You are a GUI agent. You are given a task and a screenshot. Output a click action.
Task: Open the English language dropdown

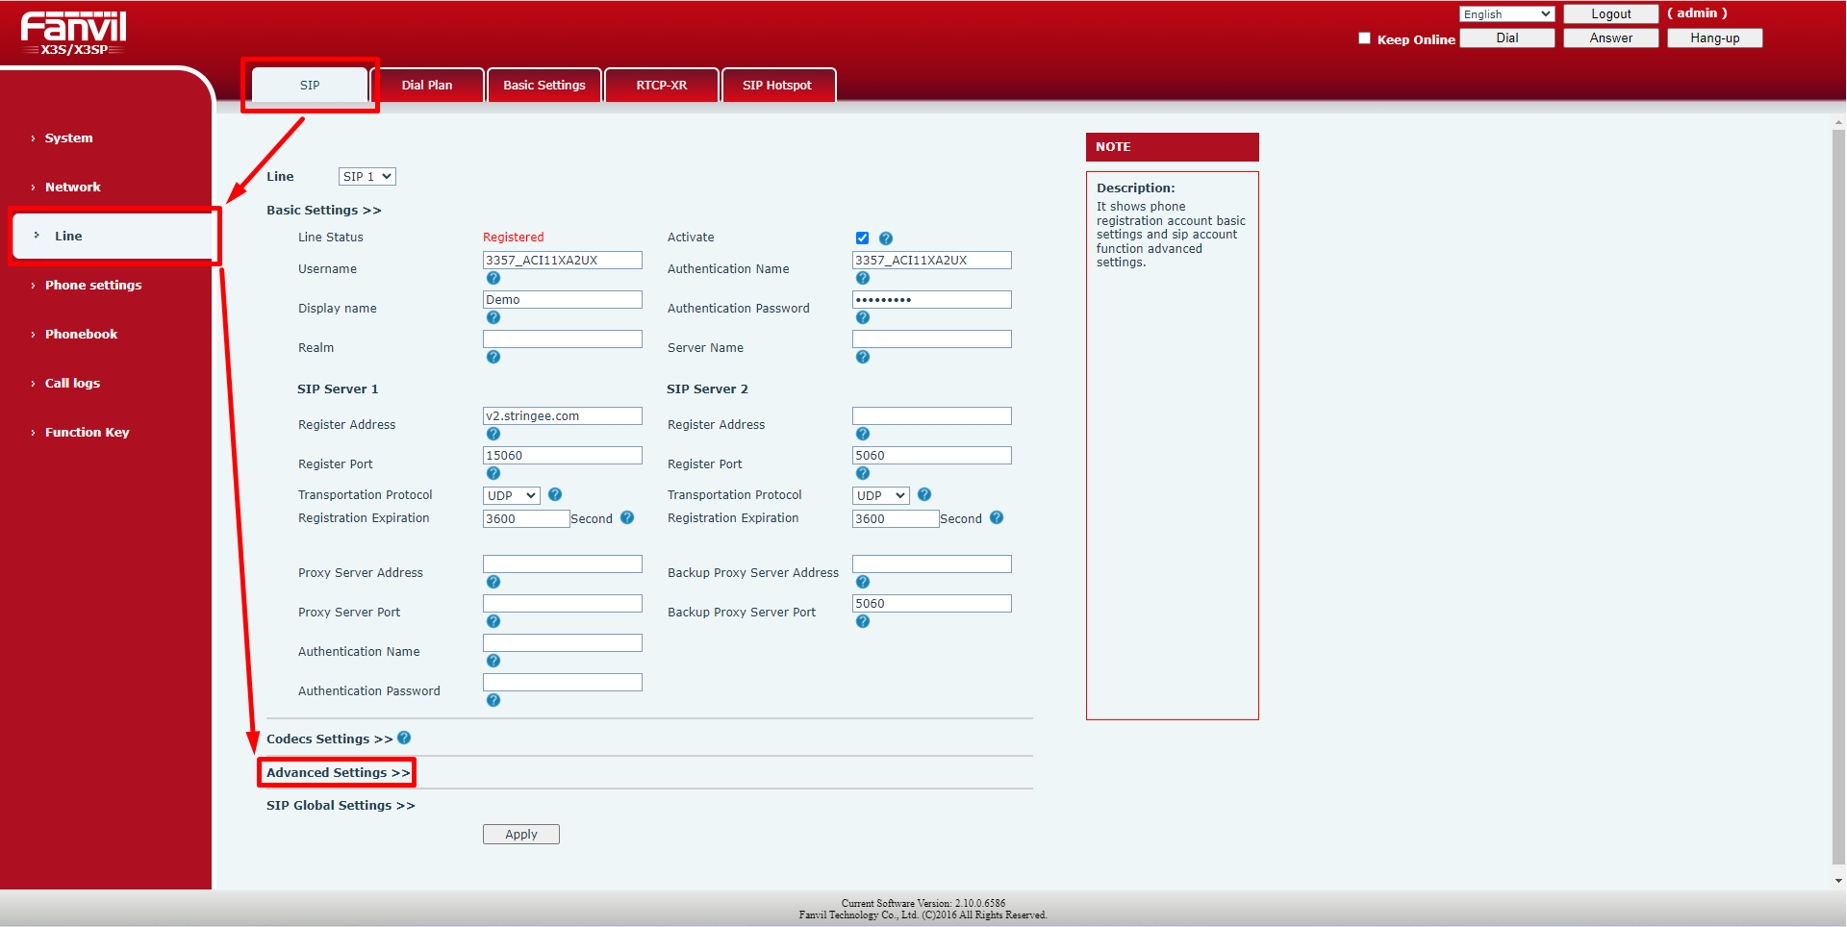1506,14
